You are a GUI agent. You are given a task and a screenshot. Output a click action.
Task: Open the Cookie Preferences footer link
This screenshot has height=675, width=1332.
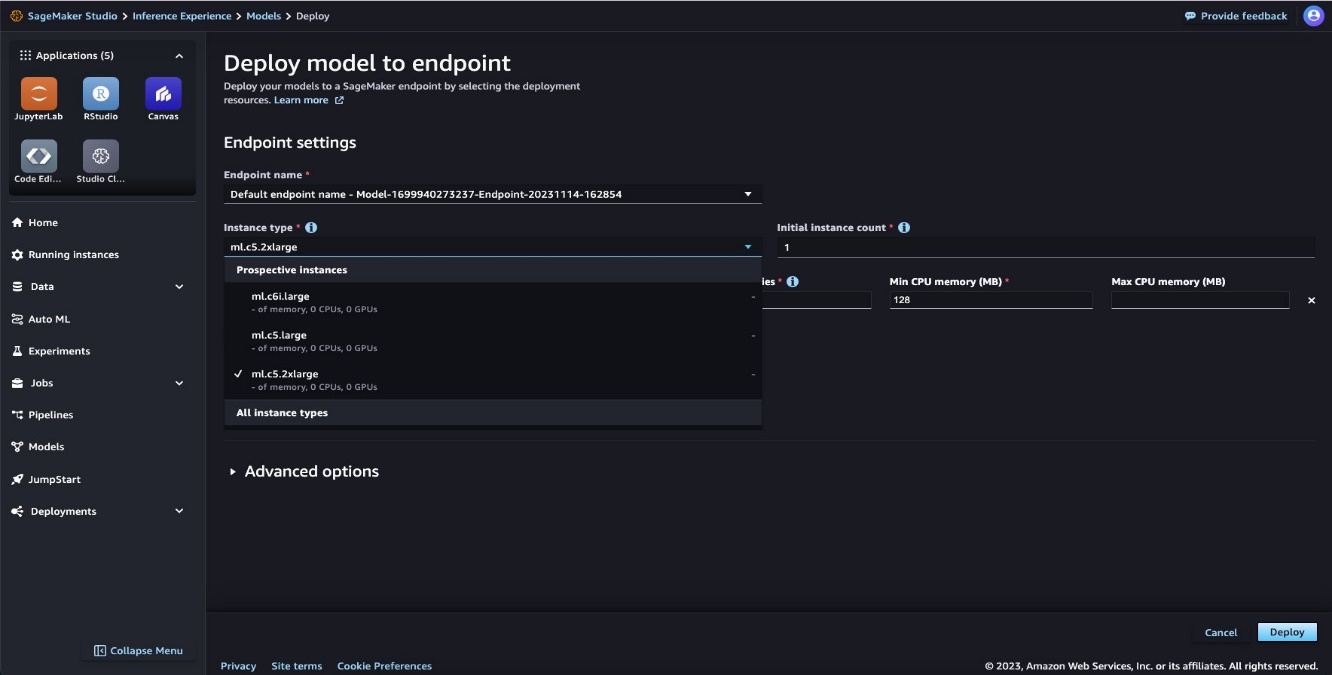click(x=385, y=666)
